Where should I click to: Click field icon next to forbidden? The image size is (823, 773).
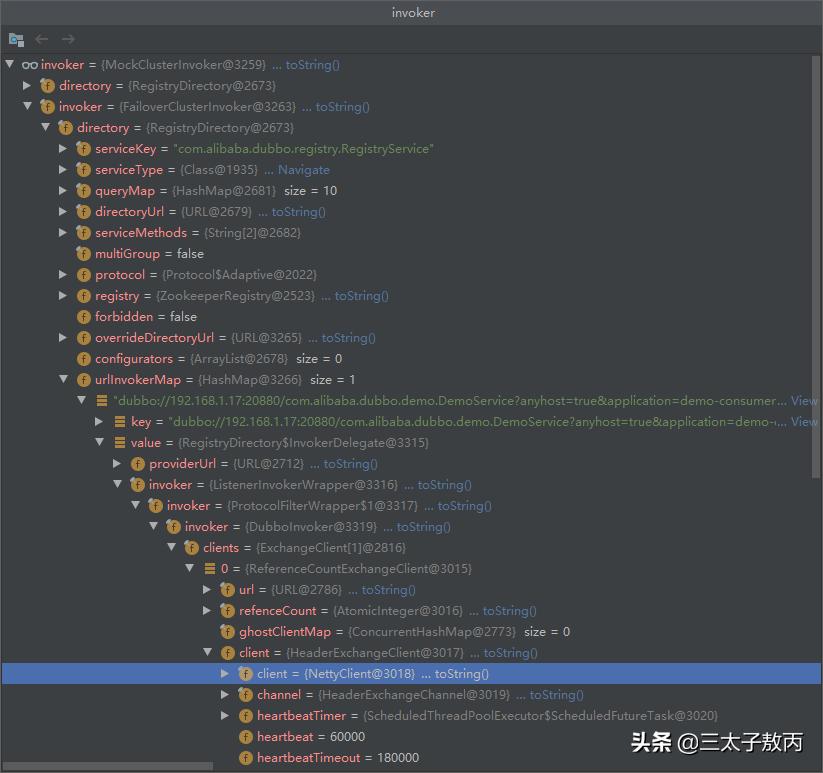[x=83, y=317]
